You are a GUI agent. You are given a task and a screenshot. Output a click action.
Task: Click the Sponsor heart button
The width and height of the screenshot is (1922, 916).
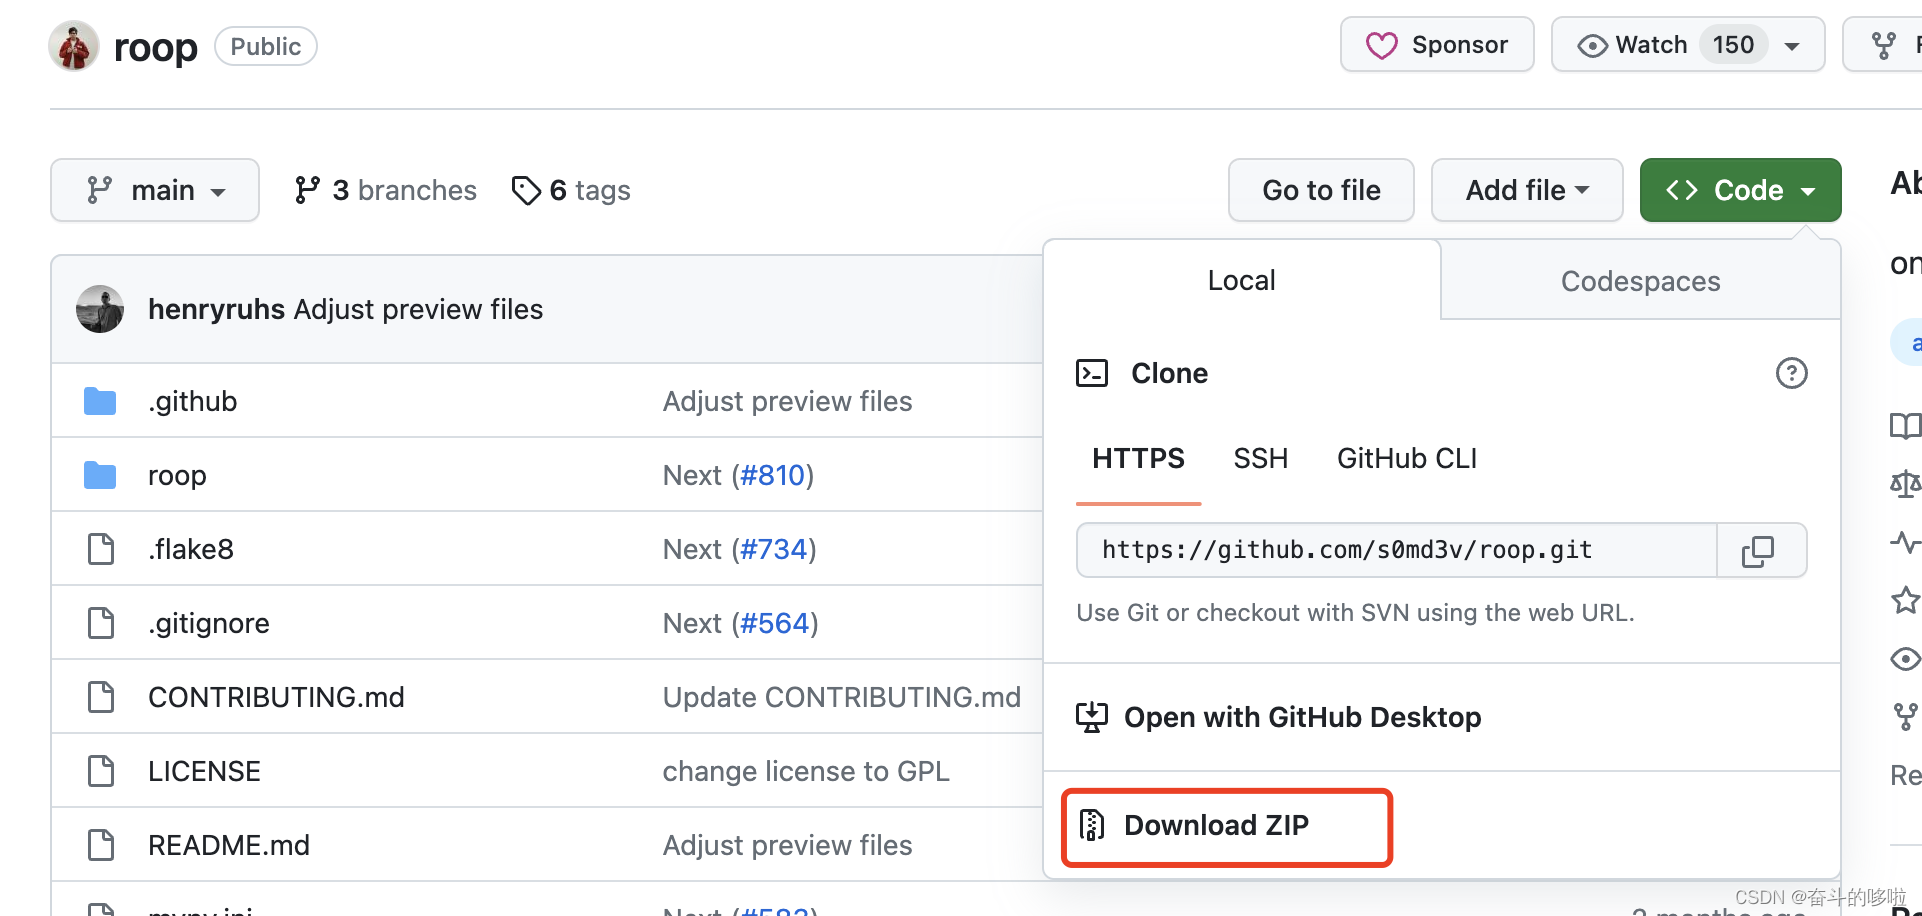(1437, 45)
